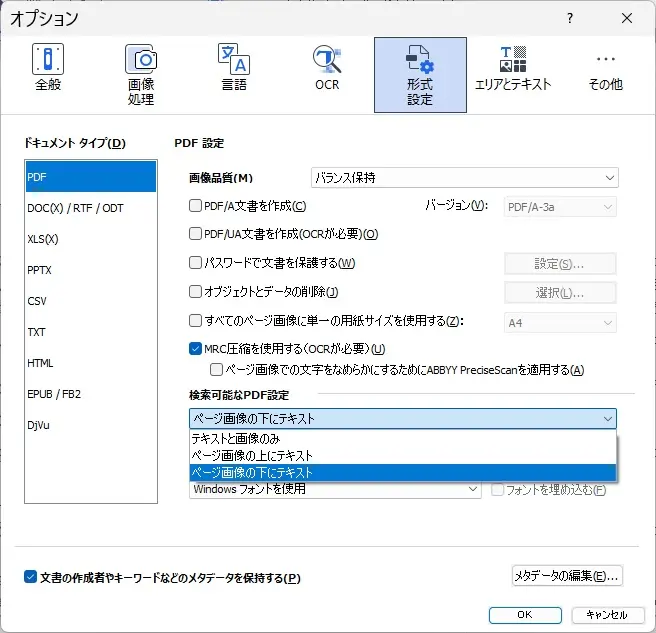Close the オプション dialog with X
The width and height of the screenshot is (656, 633).
coord(627,18)
